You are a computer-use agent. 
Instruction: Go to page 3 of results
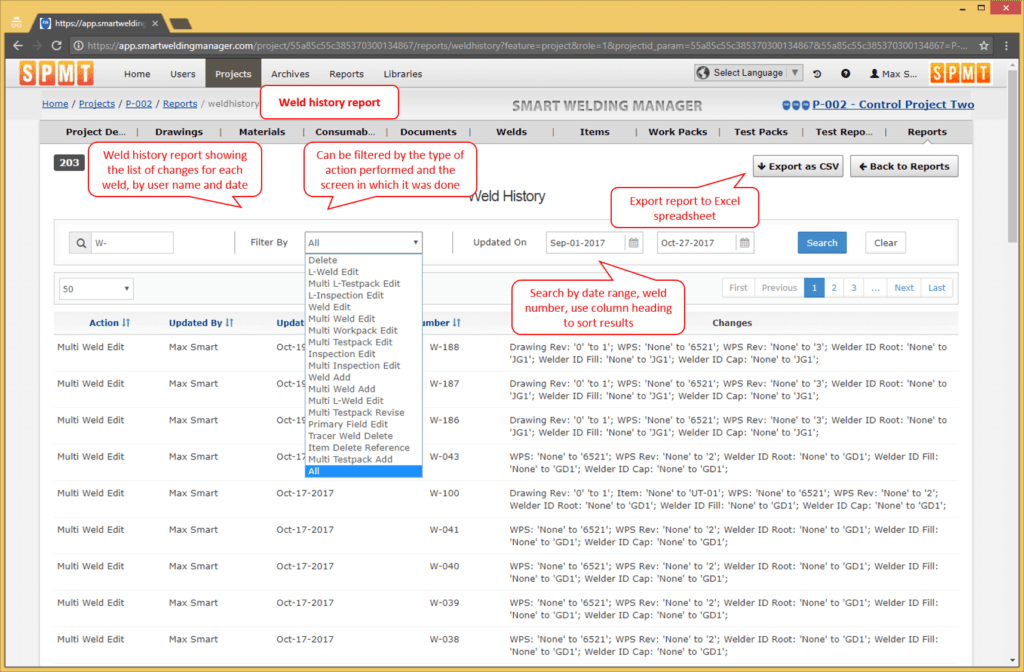click(x=854, y=287)
